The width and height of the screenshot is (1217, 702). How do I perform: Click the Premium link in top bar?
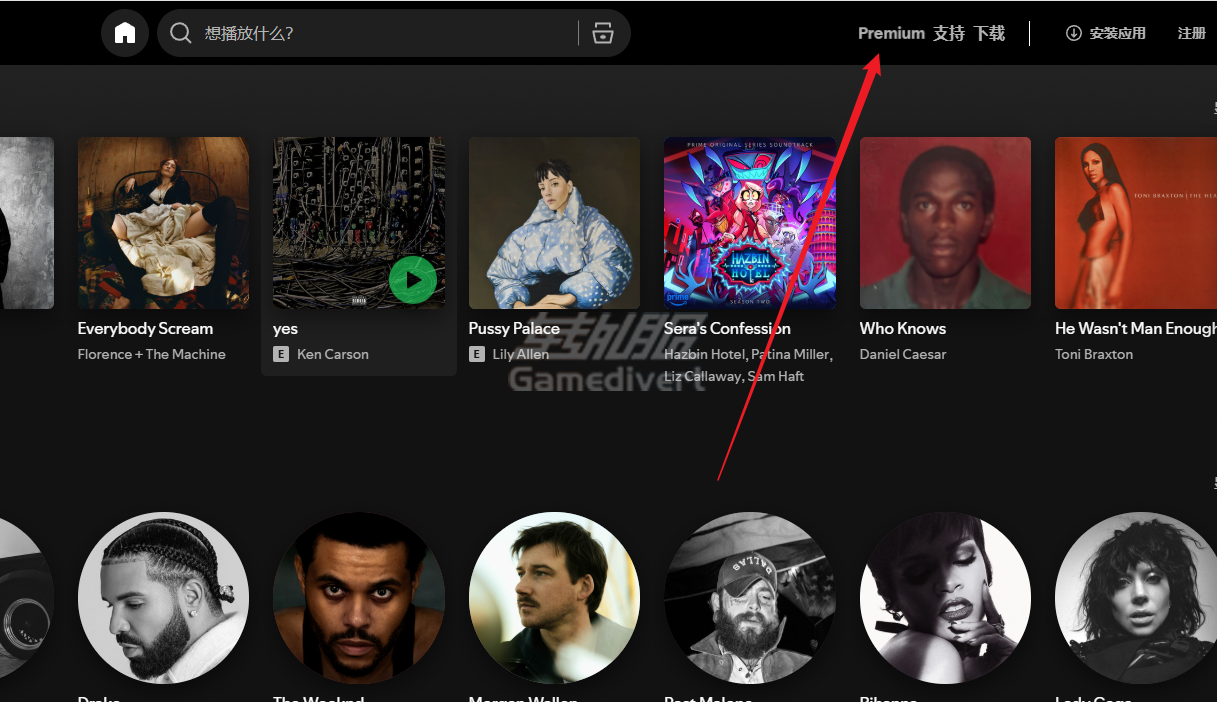[890, 32]
